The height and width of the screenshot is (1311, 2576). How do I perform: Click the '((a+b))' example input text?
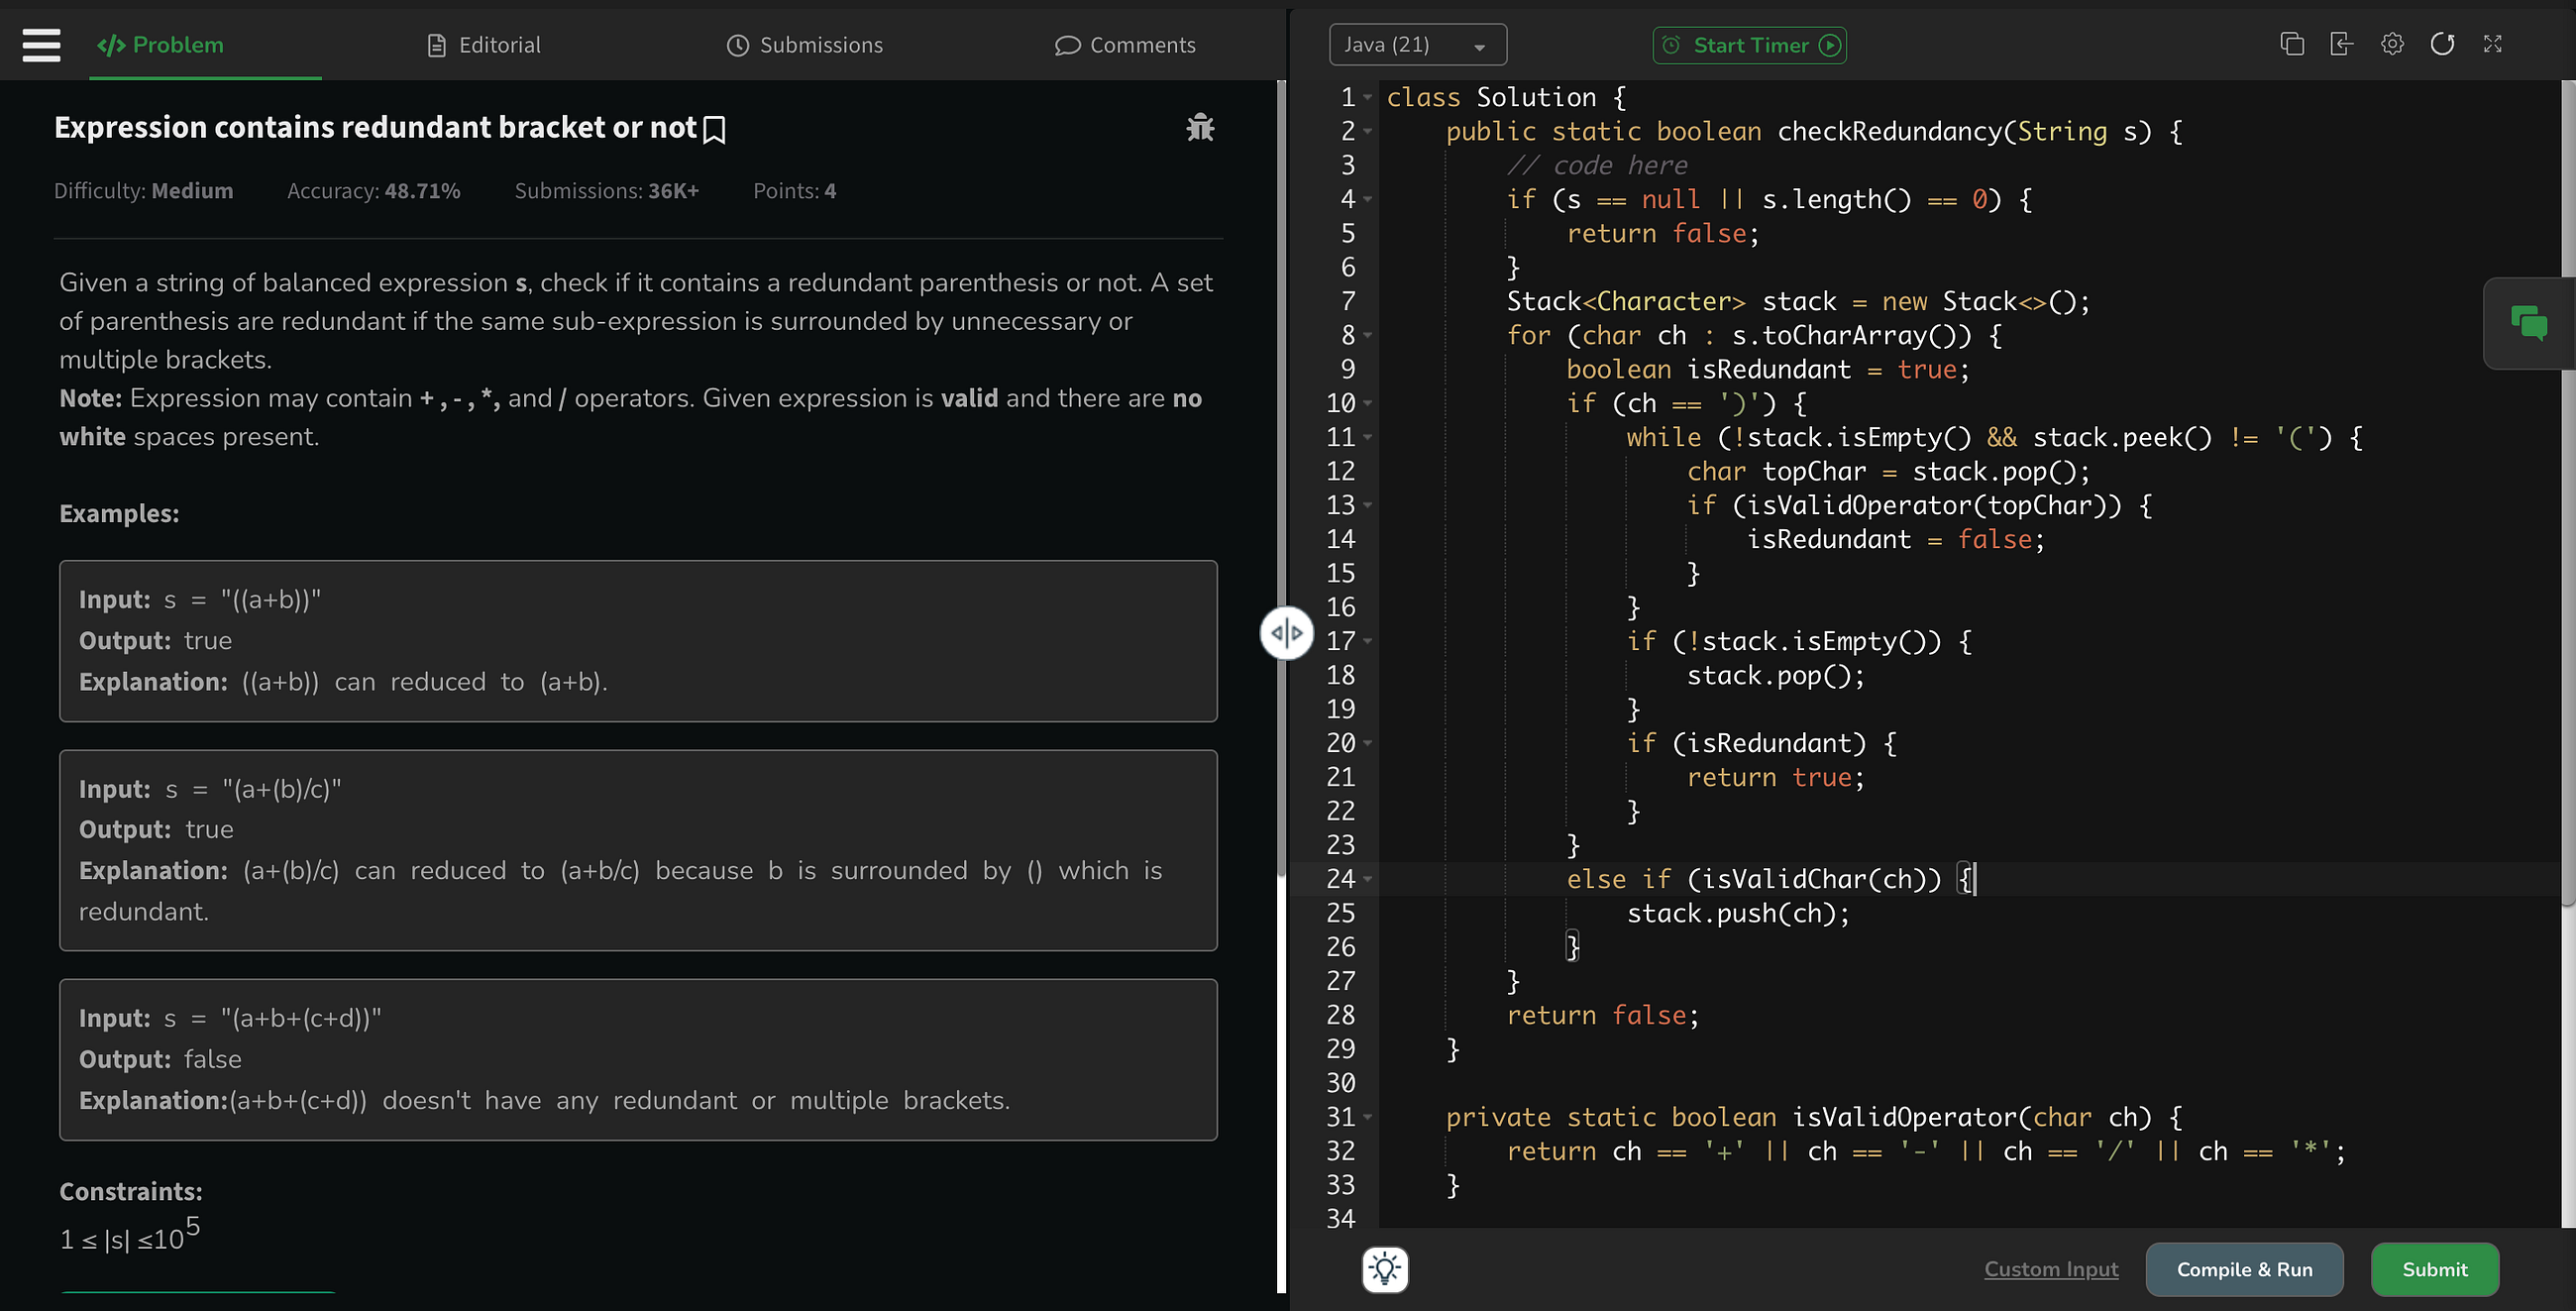click(x=271, y=600)
